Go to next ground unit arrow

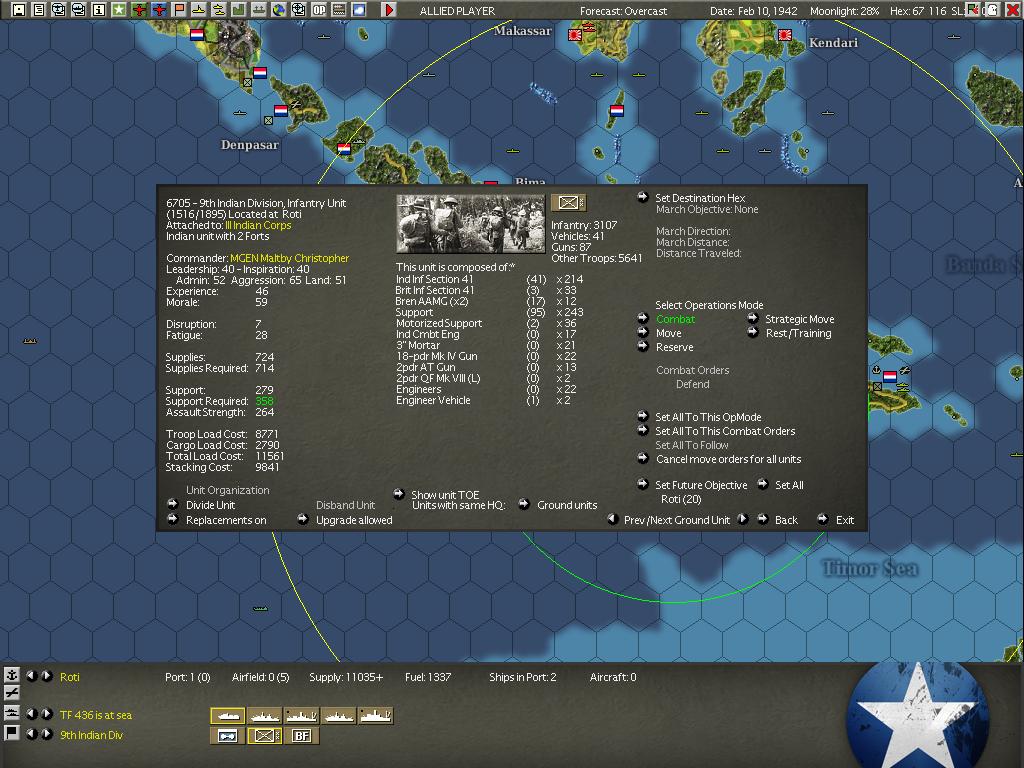click(743, 519)
